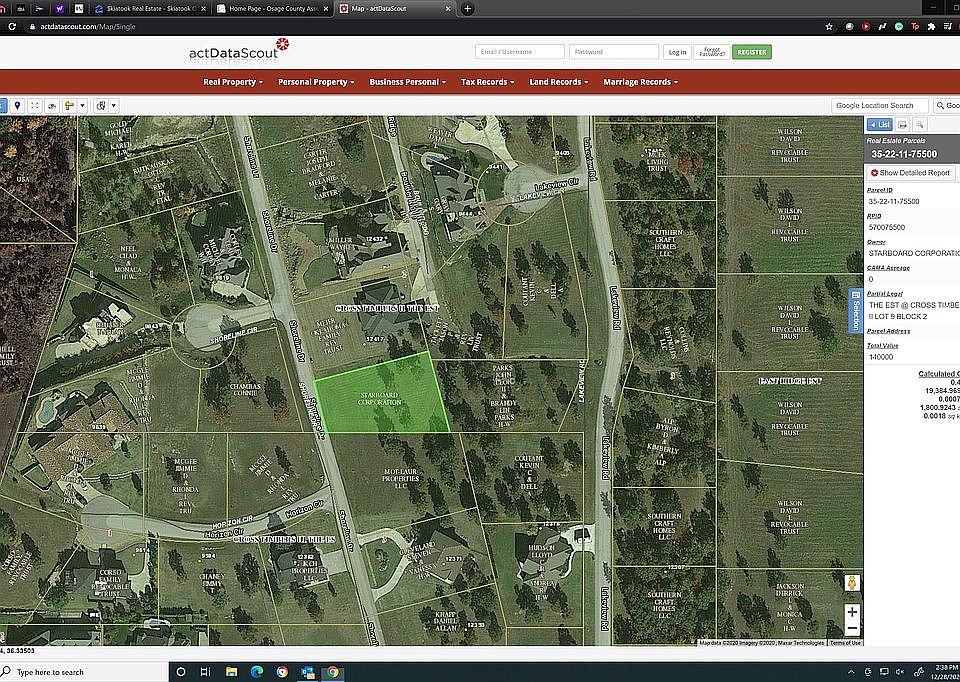Open the Chrome extensions puzzle icon
The image size is (960, 682).
click(932, 26)
